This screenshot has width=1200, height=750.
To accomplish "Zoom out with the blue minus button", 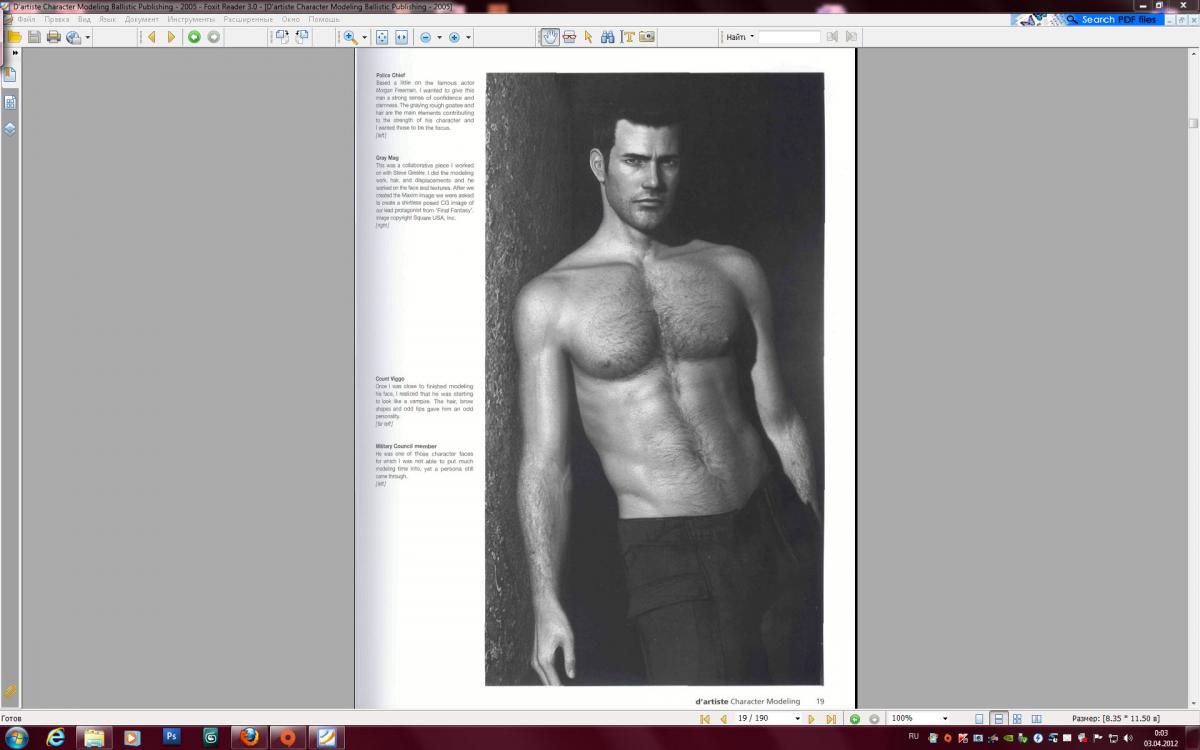I will click(425, 38).
